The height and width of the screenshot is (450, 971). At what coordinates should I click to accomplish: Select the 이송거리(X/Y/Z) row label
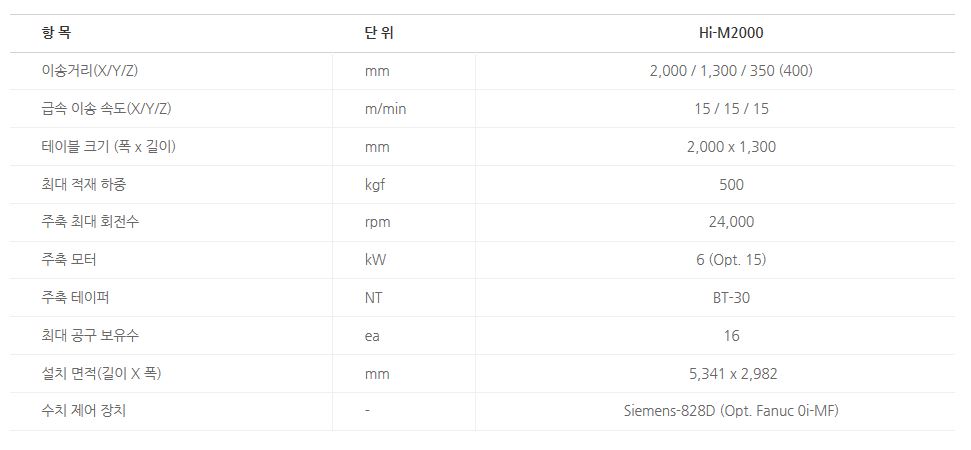tap(95, 71)
